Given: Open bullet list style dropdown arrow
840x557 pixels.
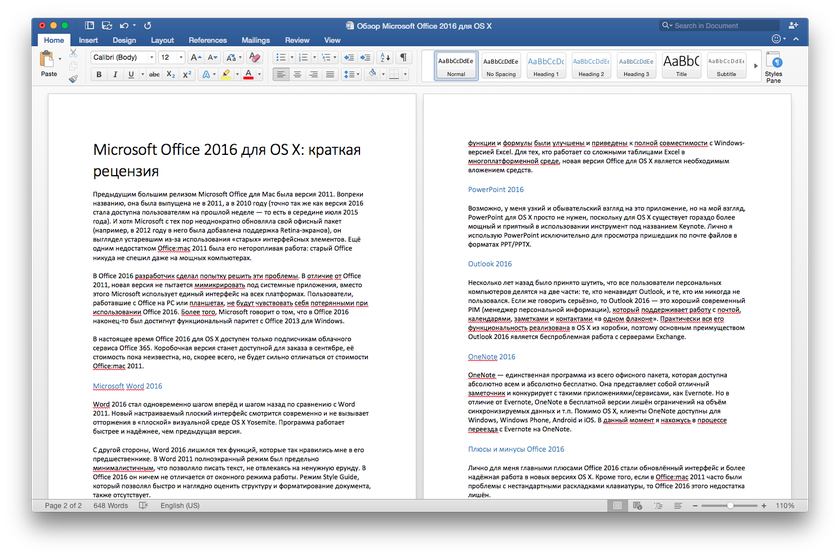Looking at the screenshot, I should [292, 57].
